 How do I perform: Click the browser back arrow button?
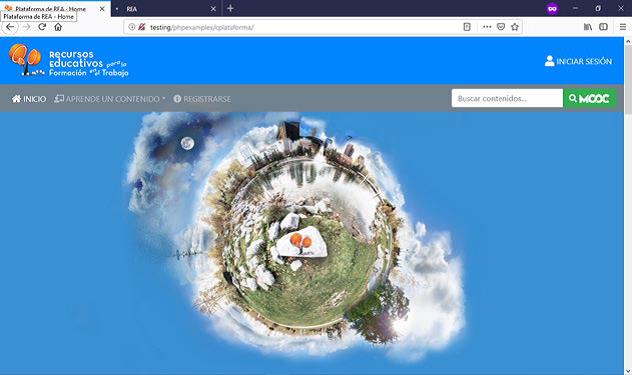10,27
